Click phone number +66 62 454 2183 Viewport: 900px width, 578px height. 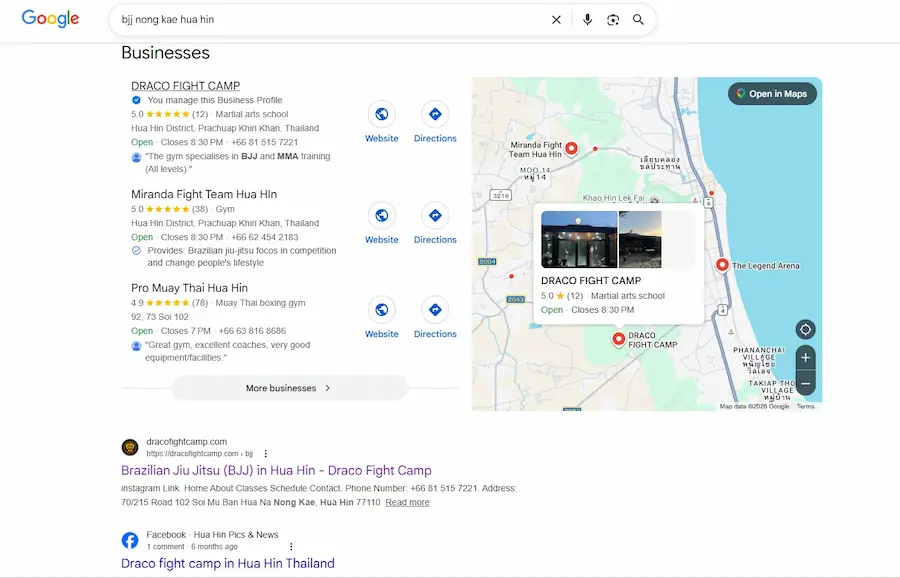(265, 237)
